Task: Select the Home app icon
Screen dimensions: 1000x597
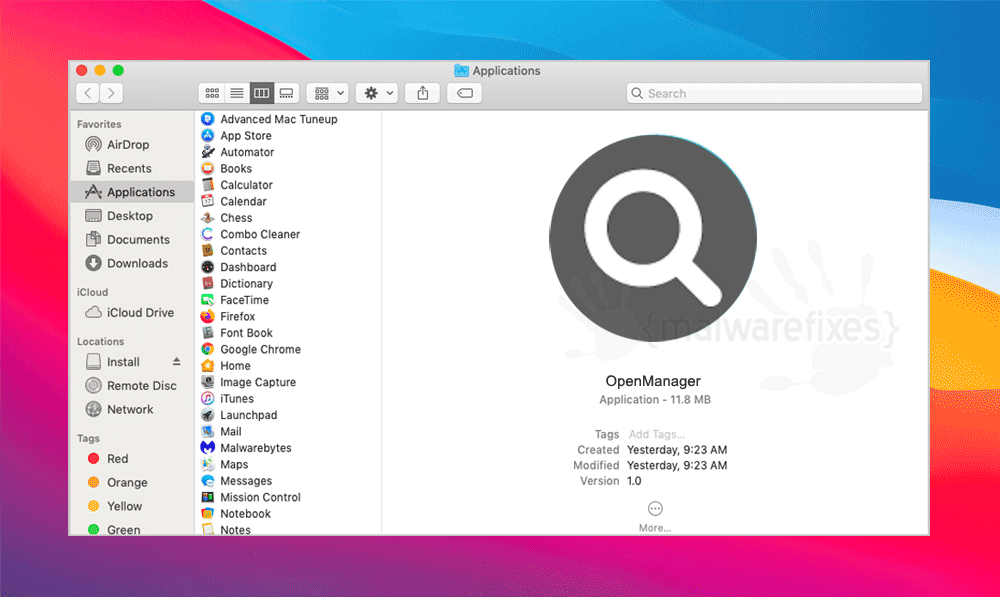Action: pyautogui.click(x=207, y=365)
